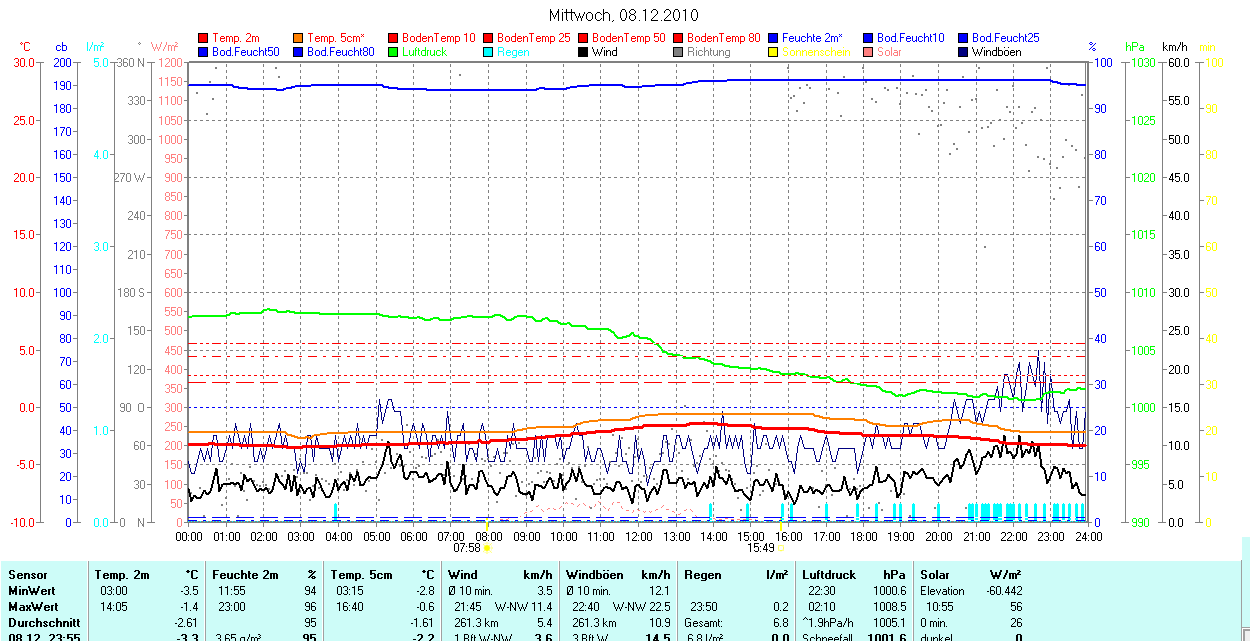Click the 15:49 sunset marker
Viewport: 1250px width, 641px height.
(761, 548)
